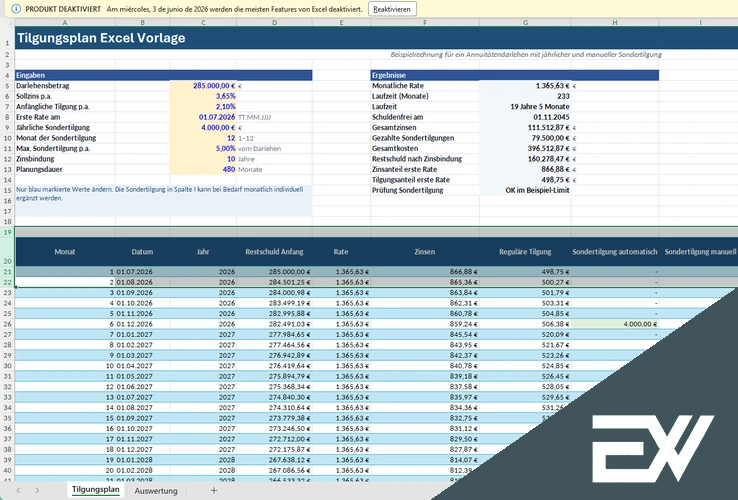Click the Reguläre Tilgung table header
738x500 pixels.
coord(525,252)
